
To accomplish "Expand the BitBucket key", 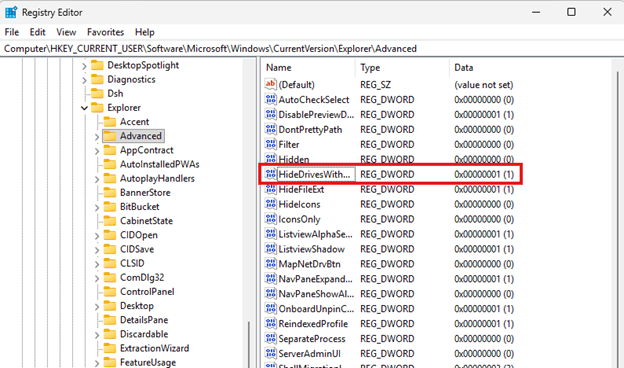I will (97, 208).
